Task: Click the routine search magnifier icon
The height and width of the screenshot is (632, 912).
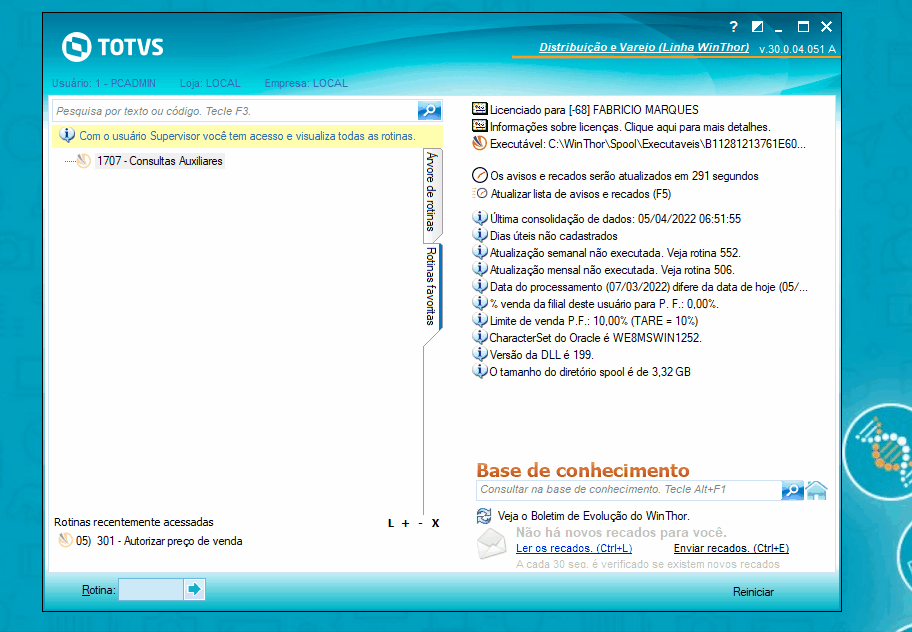Action: coord(429,110)
